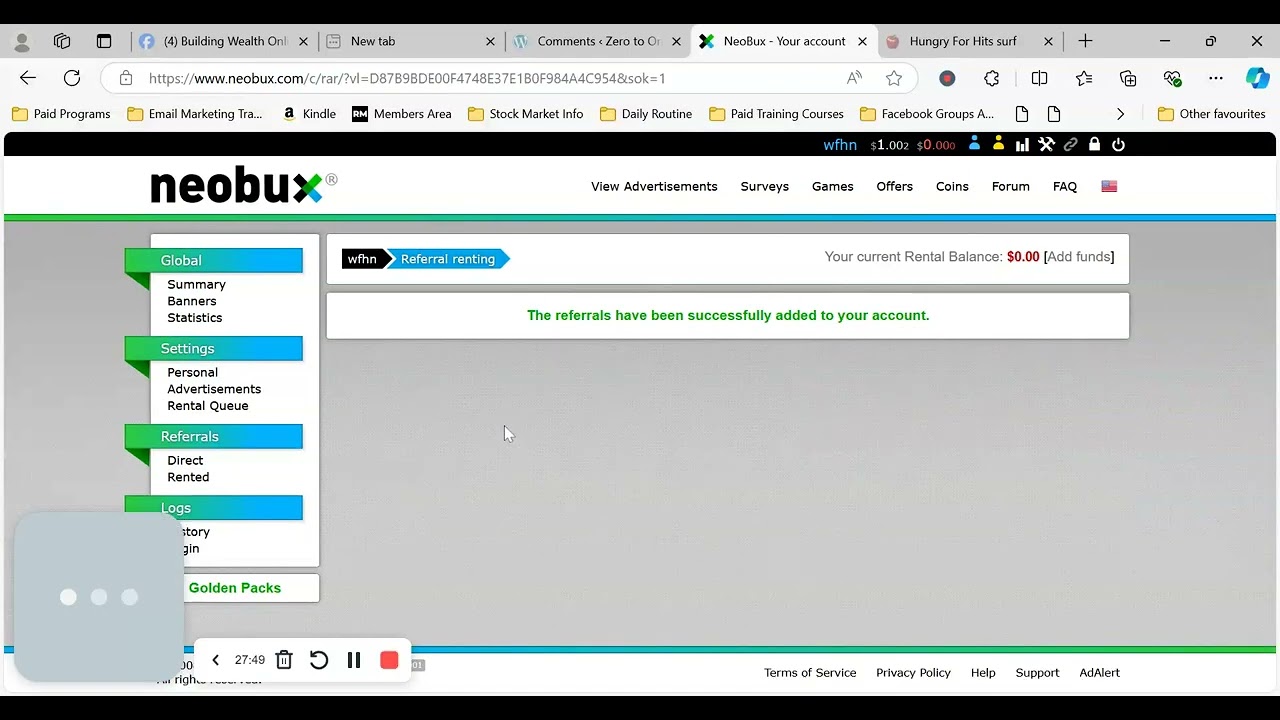The height and width of the screenshot is (720, 1280).
Task: Click Add funds link
Action: tap(1079, 257)
